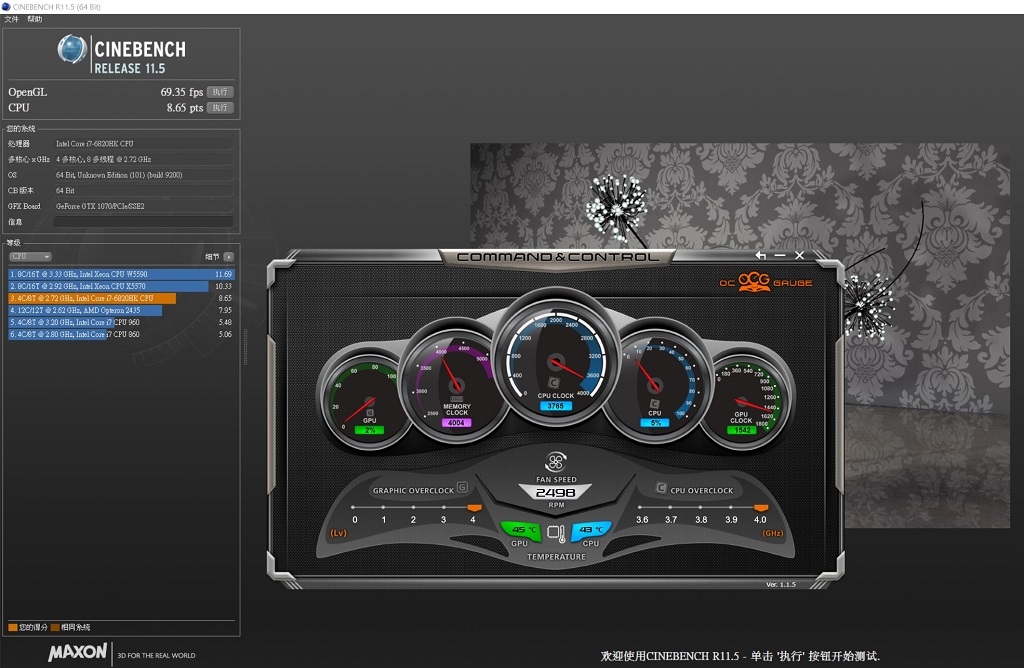This screenshot has width=1024, height=668.
Task: Click the 信息 info input field
Action: tap(143, 222)
